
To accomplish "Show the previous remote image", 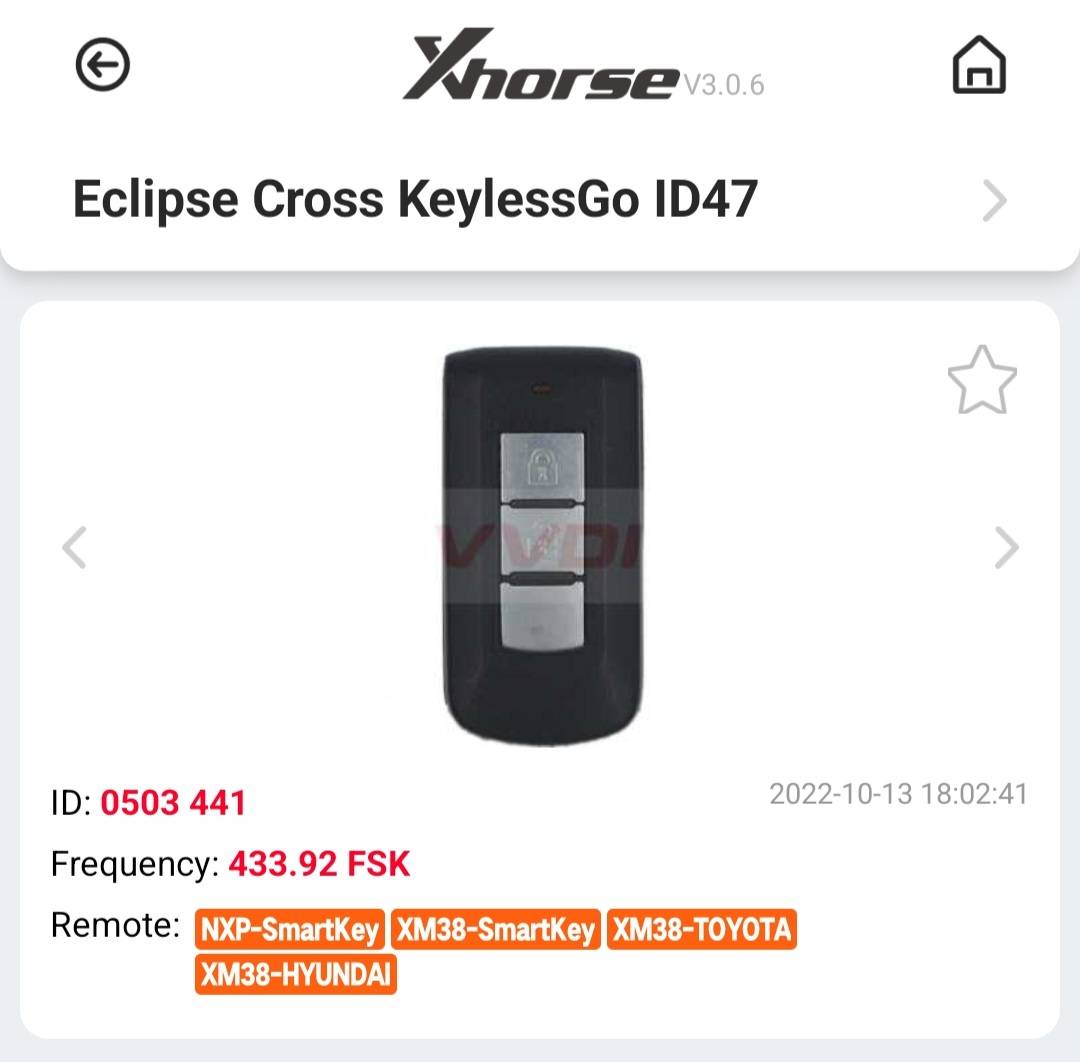I will click(x=74, y=548).
